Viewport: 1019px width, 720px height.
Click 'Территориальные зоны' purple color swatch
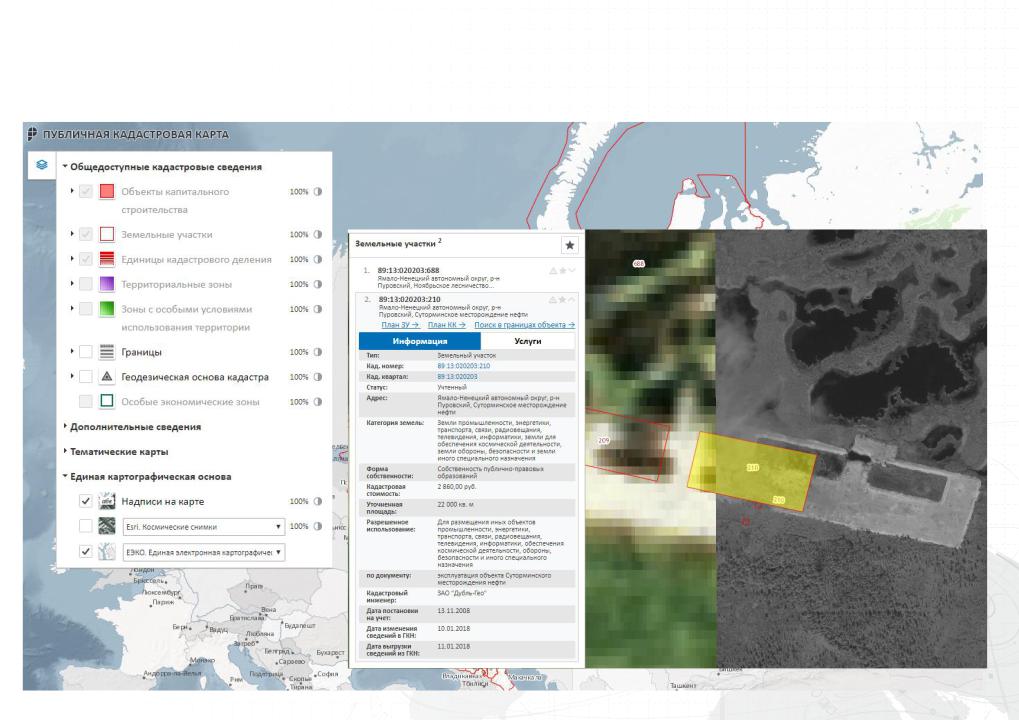point(107,283)
